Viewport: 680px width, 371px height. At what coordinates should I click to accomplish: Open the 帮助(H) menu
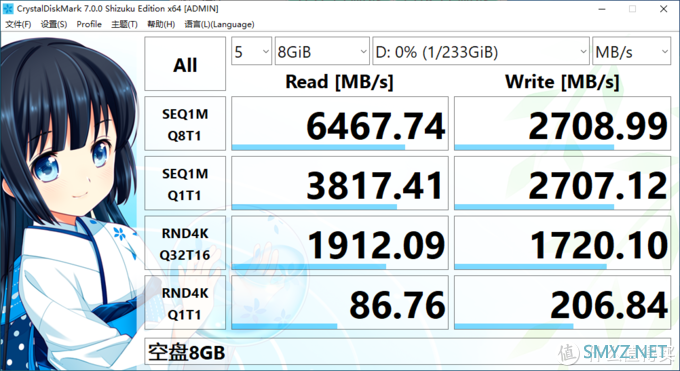coord(161,24)
